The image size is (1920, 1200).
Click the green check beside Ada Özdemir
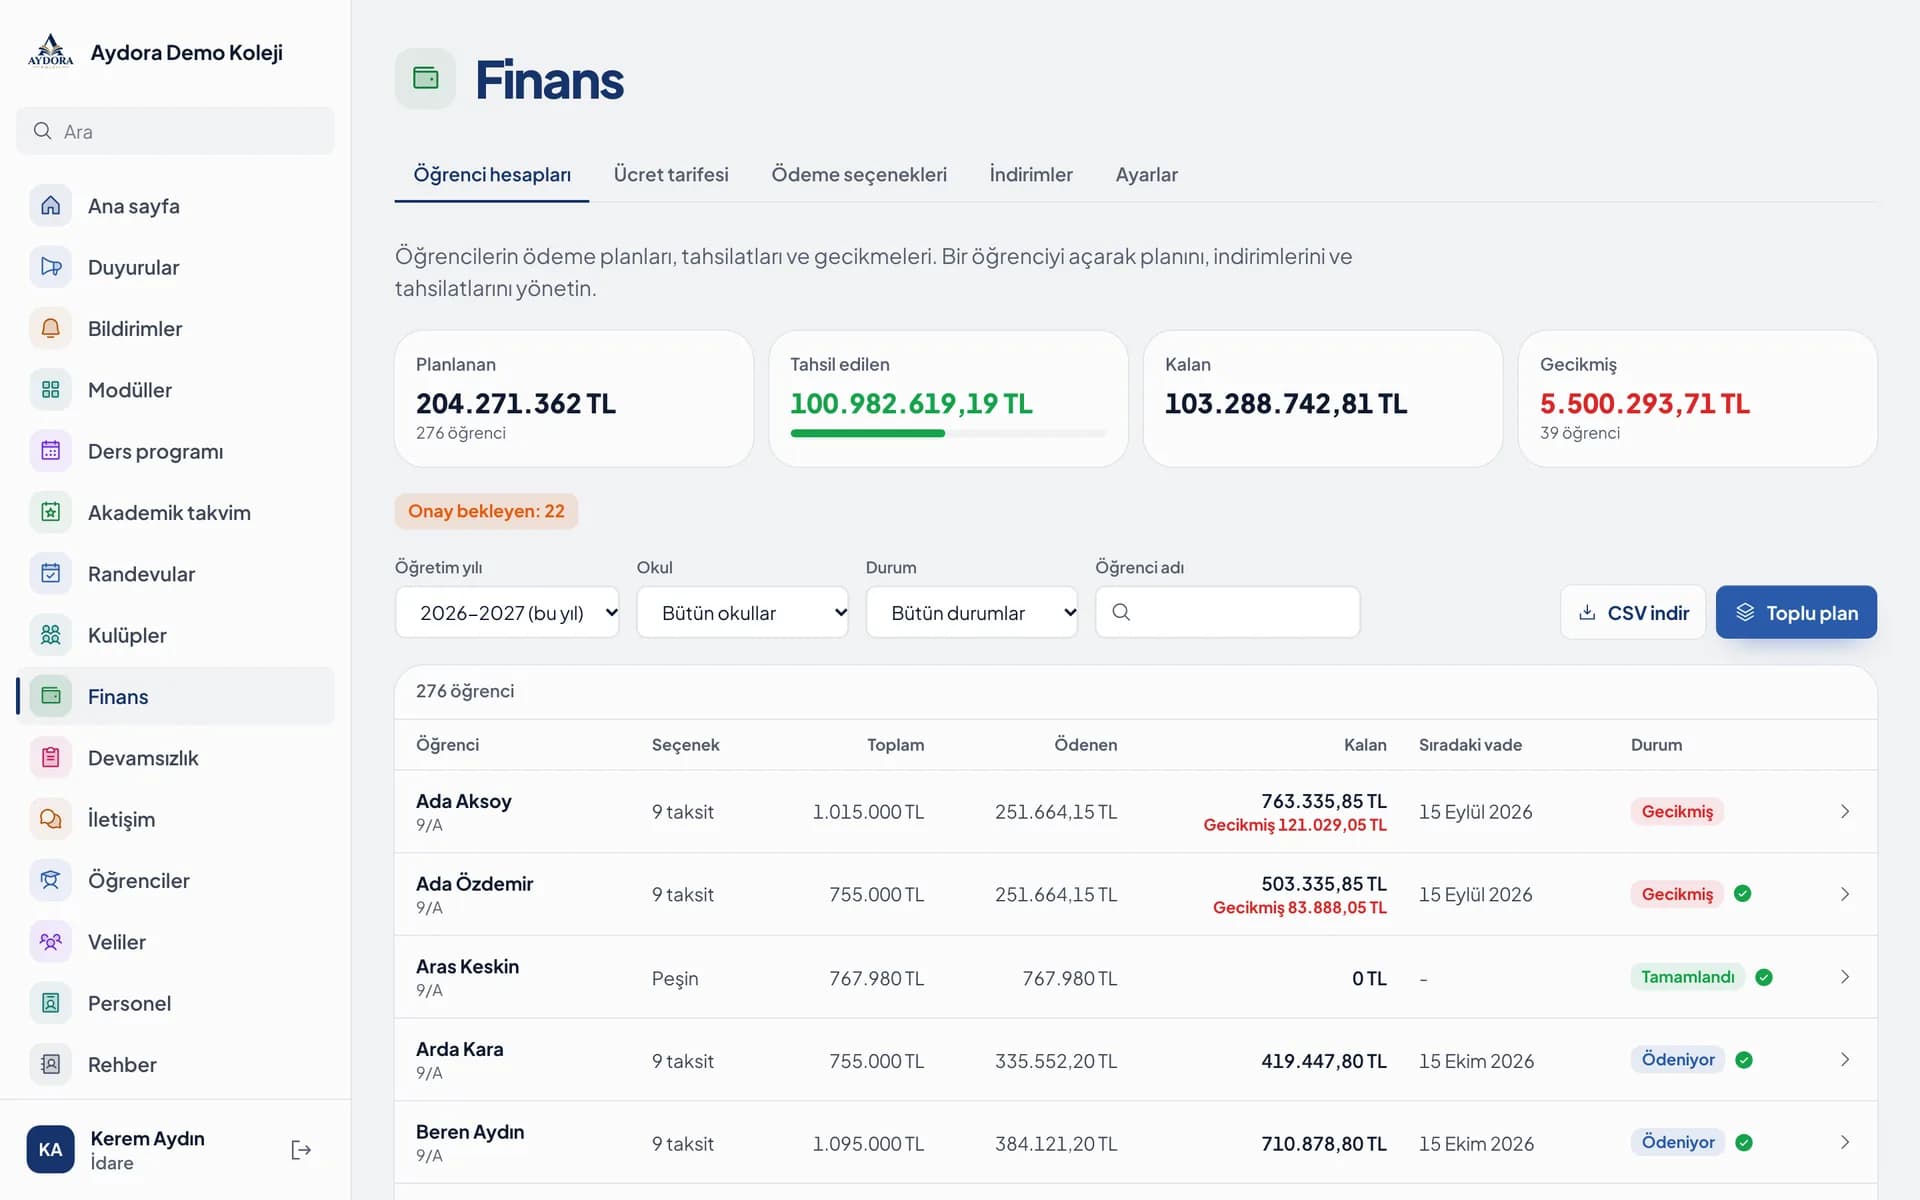(1742, 894)
